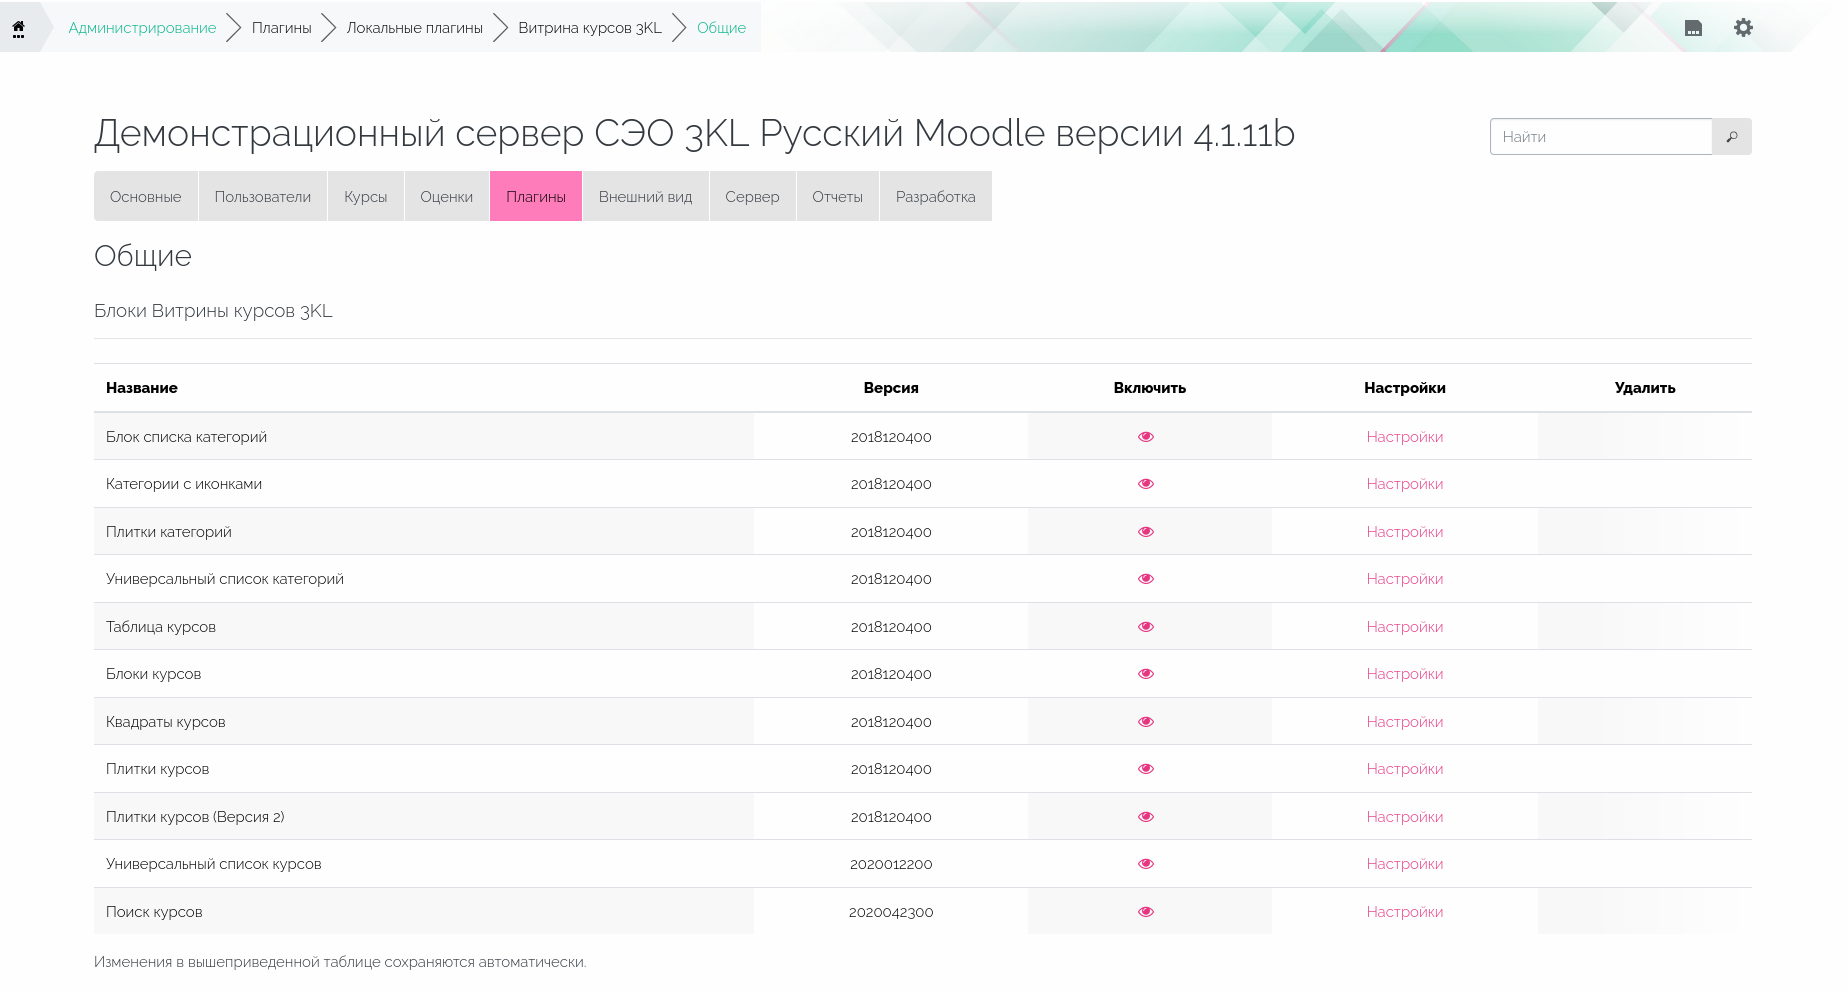Click the Таблица курсов row name
This screenshot has height=993, width=1848.
[x=161, y=627]
